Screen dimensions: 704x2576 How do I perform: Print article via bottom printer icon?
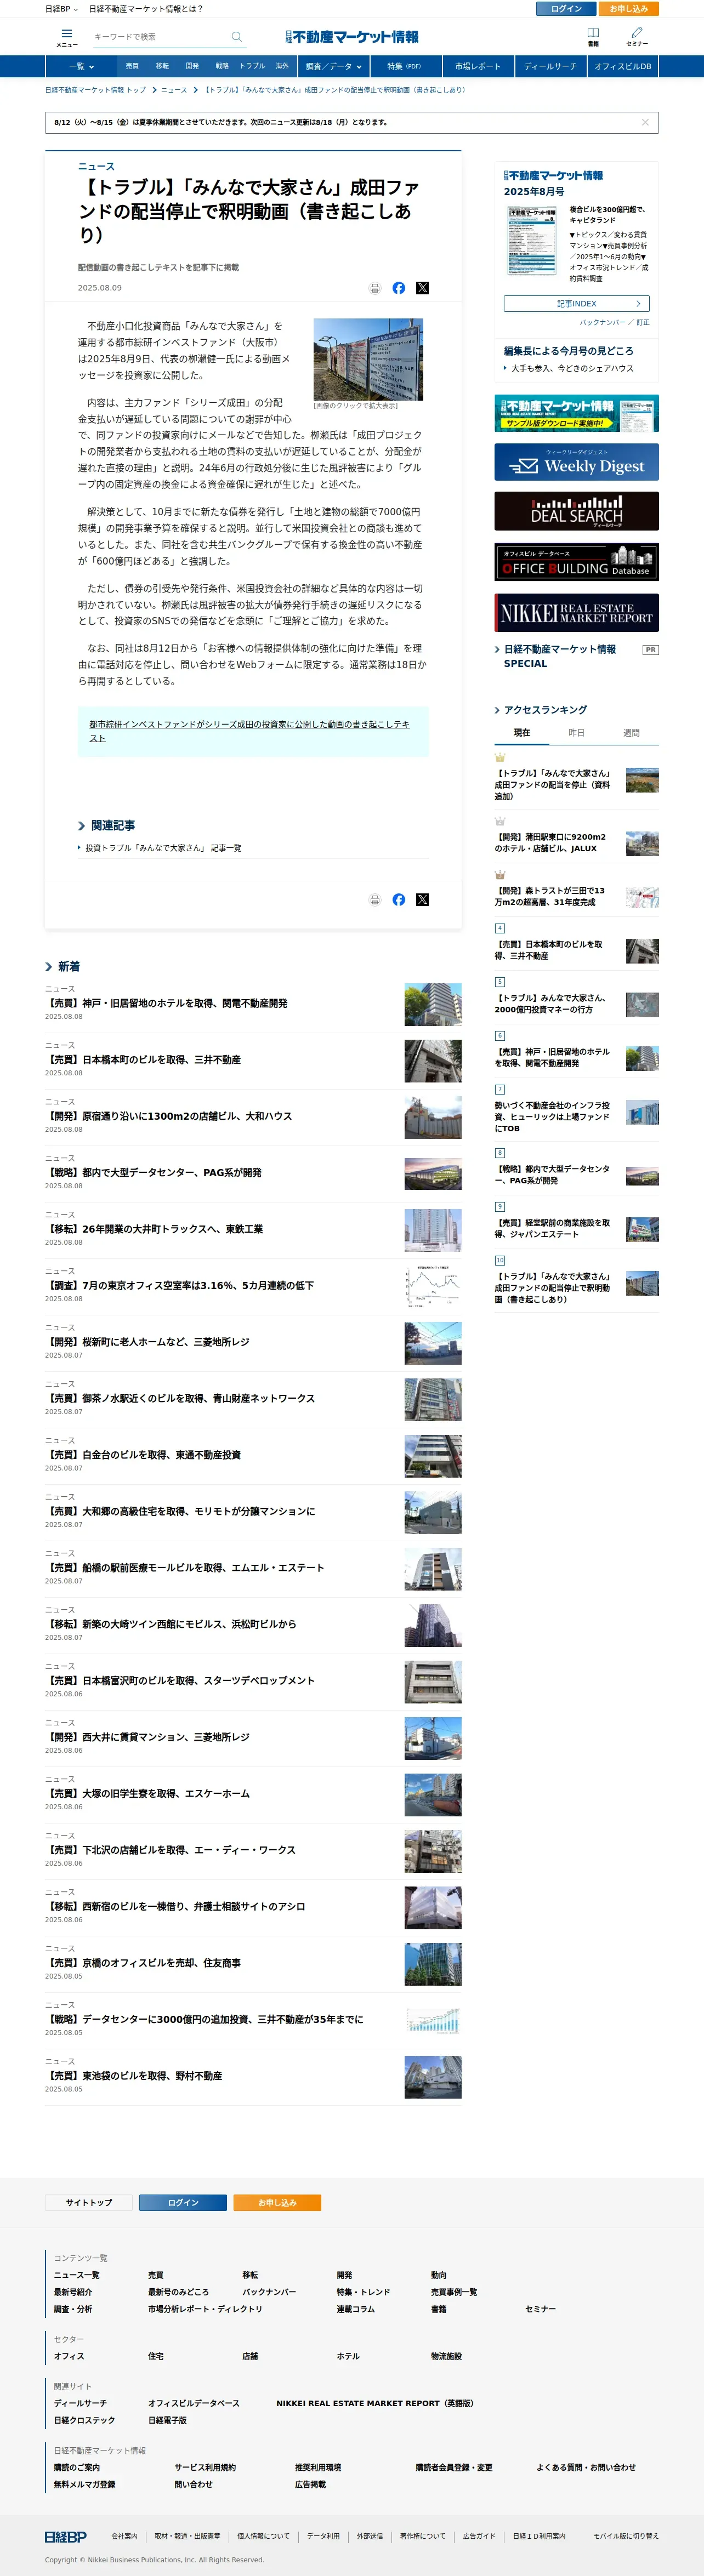pyautogui.click(x=375, y=900)
